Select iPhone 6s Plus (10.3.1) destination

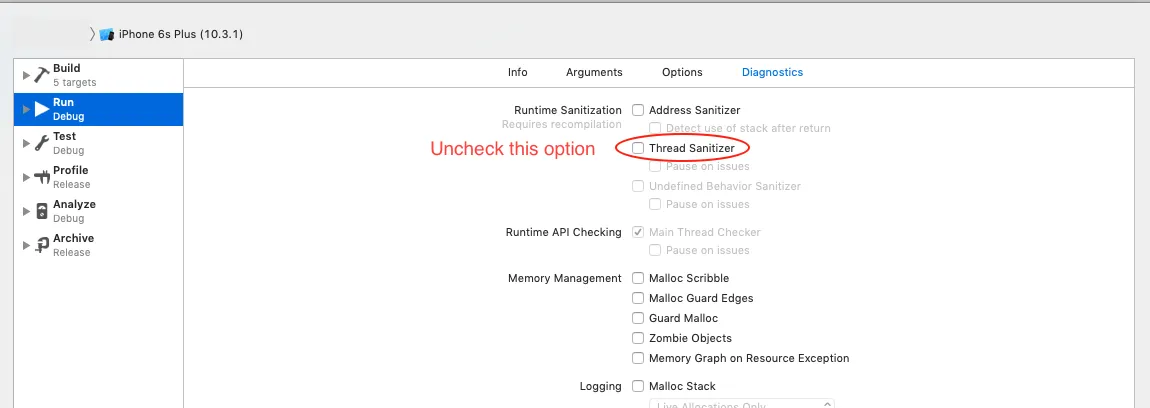(x=180, y=34)
